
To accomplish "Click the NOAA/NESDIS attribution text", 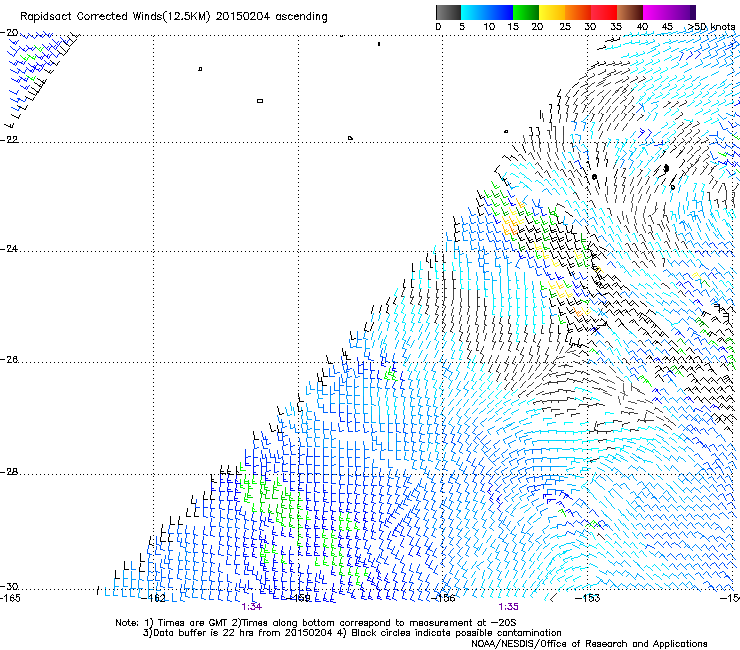I will [589, 644].
